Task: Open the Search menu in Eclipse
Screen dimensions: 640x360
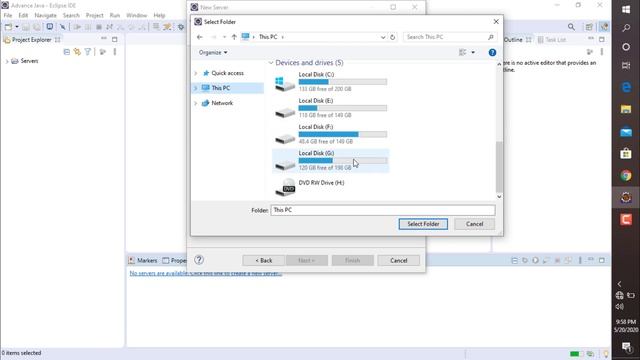Action: tap(71, 15)
